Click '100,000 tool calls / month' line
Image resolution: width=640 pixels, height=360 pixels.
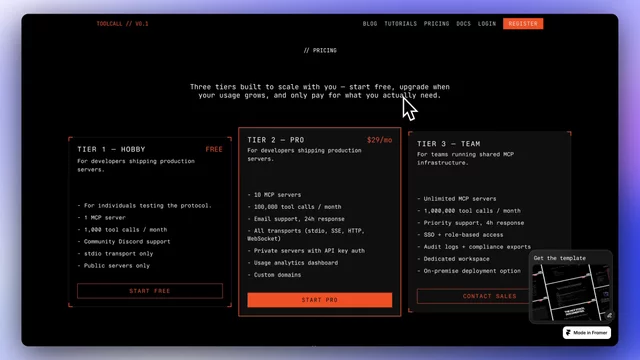pyautogui.click(x=294, y=207)
